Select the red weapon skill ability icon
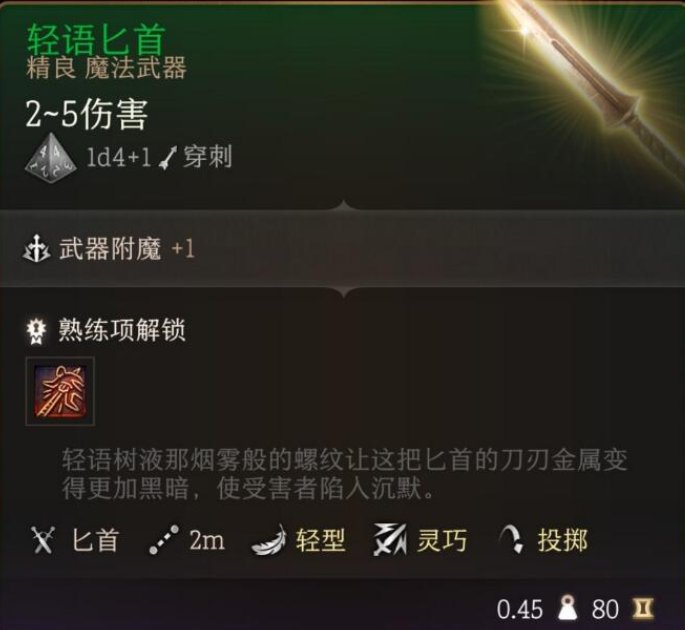The height and width of the screenshot is (630, 685). [x=60, y=391]
